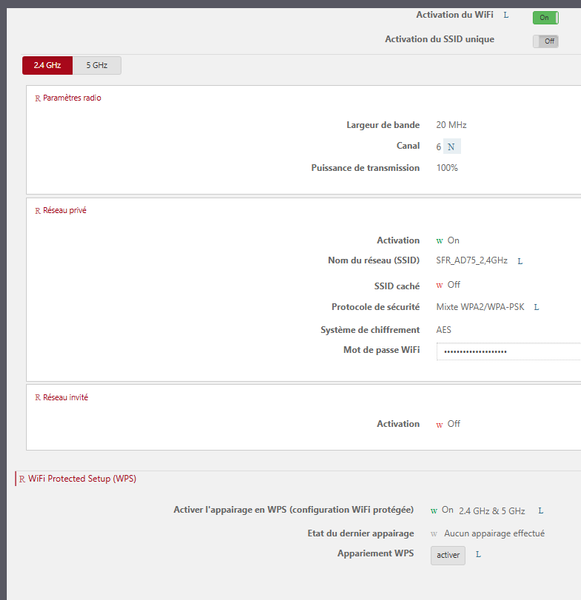Click the Mot de passe WiFi field
The height and width of the screenshot is (600, 581).
coord(509,351)
